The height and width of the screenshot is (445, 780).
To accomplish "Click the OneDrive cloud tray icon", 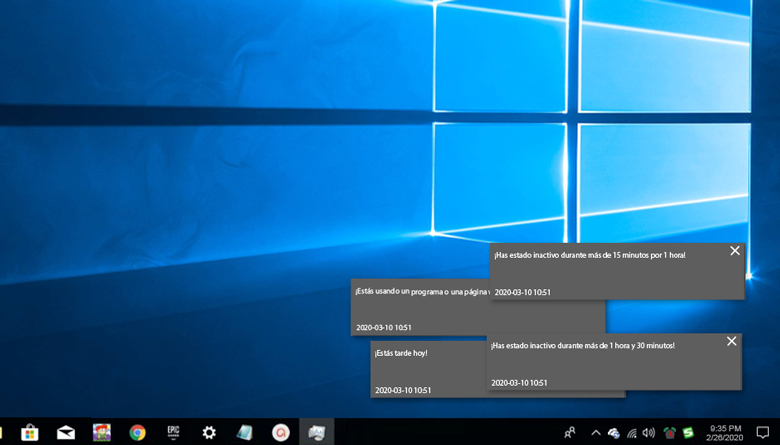I will point(614,432).
